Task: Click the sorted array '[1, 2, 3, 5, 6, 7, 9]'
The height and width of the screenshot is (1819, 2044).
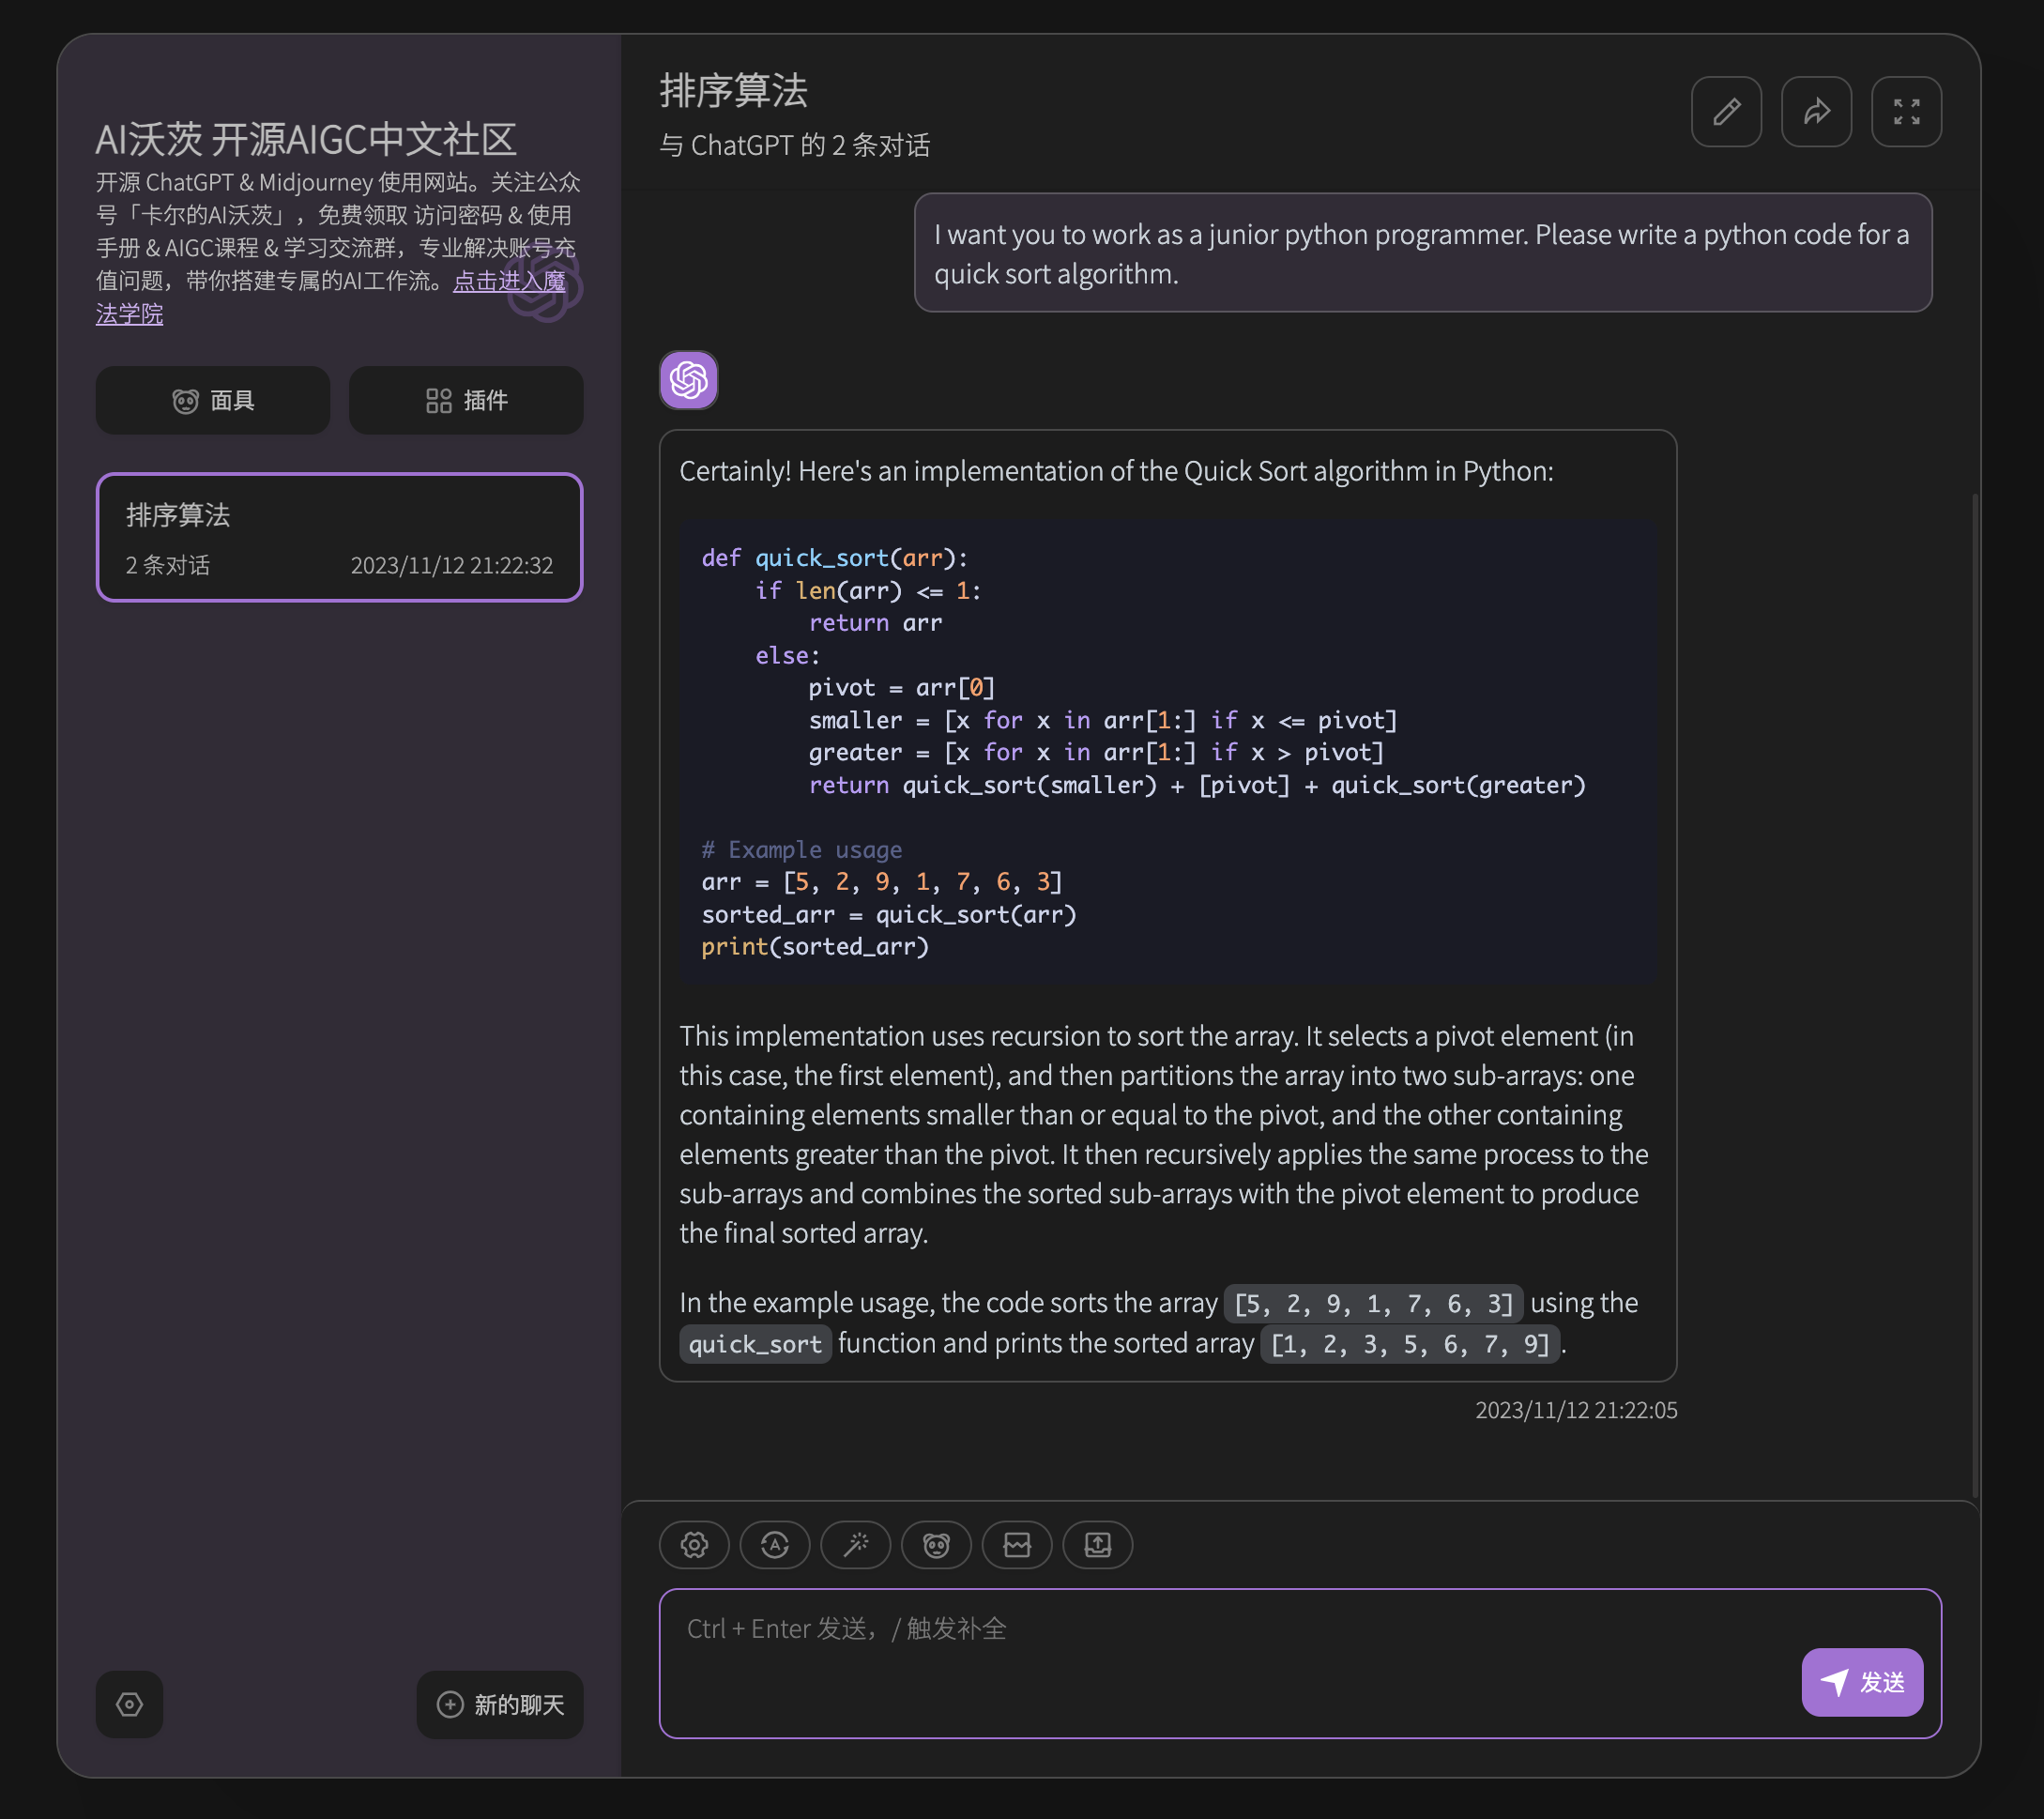Action: coord(1410,1344)
